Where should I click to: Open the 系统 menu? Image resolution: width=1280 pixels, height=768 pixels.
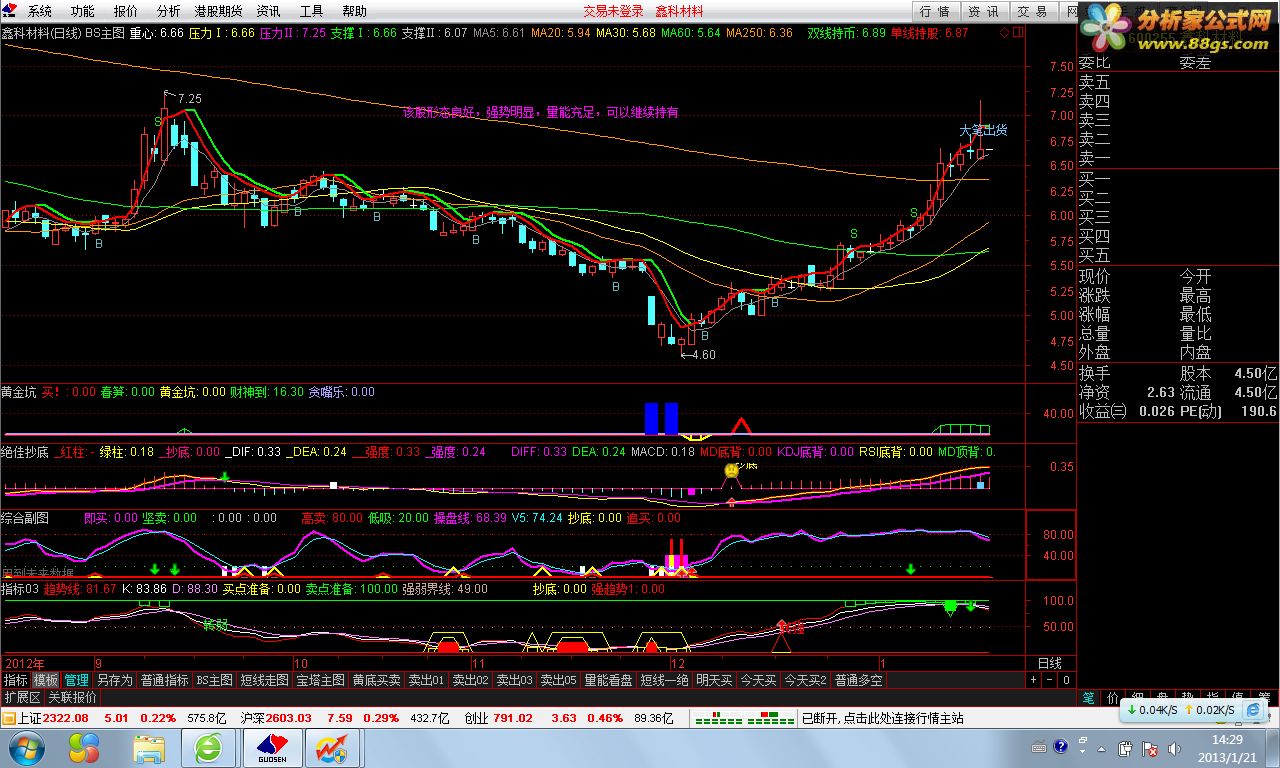39,11
